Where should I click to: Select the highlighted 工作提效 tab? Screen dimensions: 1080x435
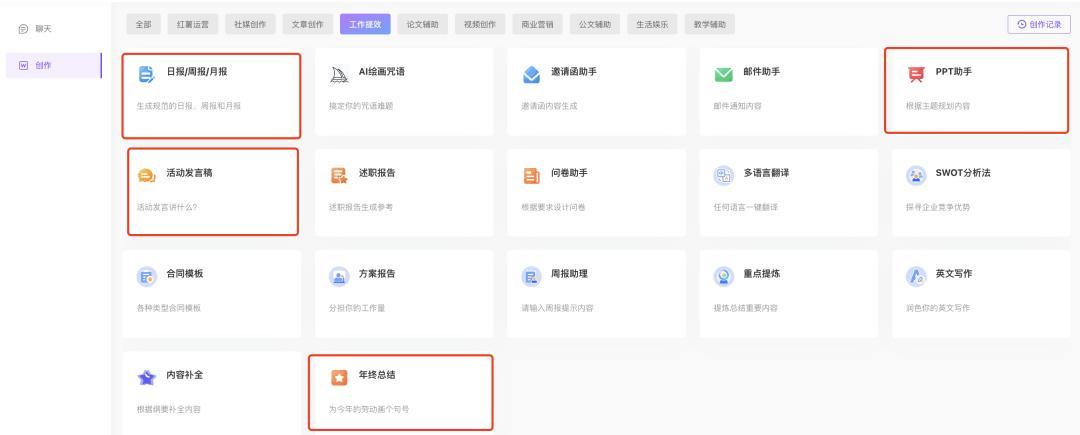pyautogui.click(x=365, y=24)
